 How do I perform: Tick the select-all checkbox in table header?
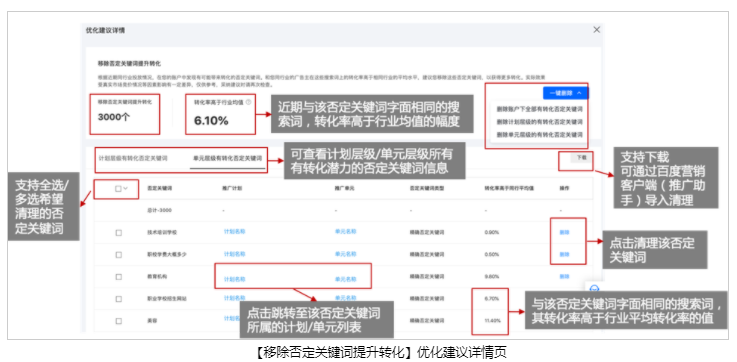(118, 189)
